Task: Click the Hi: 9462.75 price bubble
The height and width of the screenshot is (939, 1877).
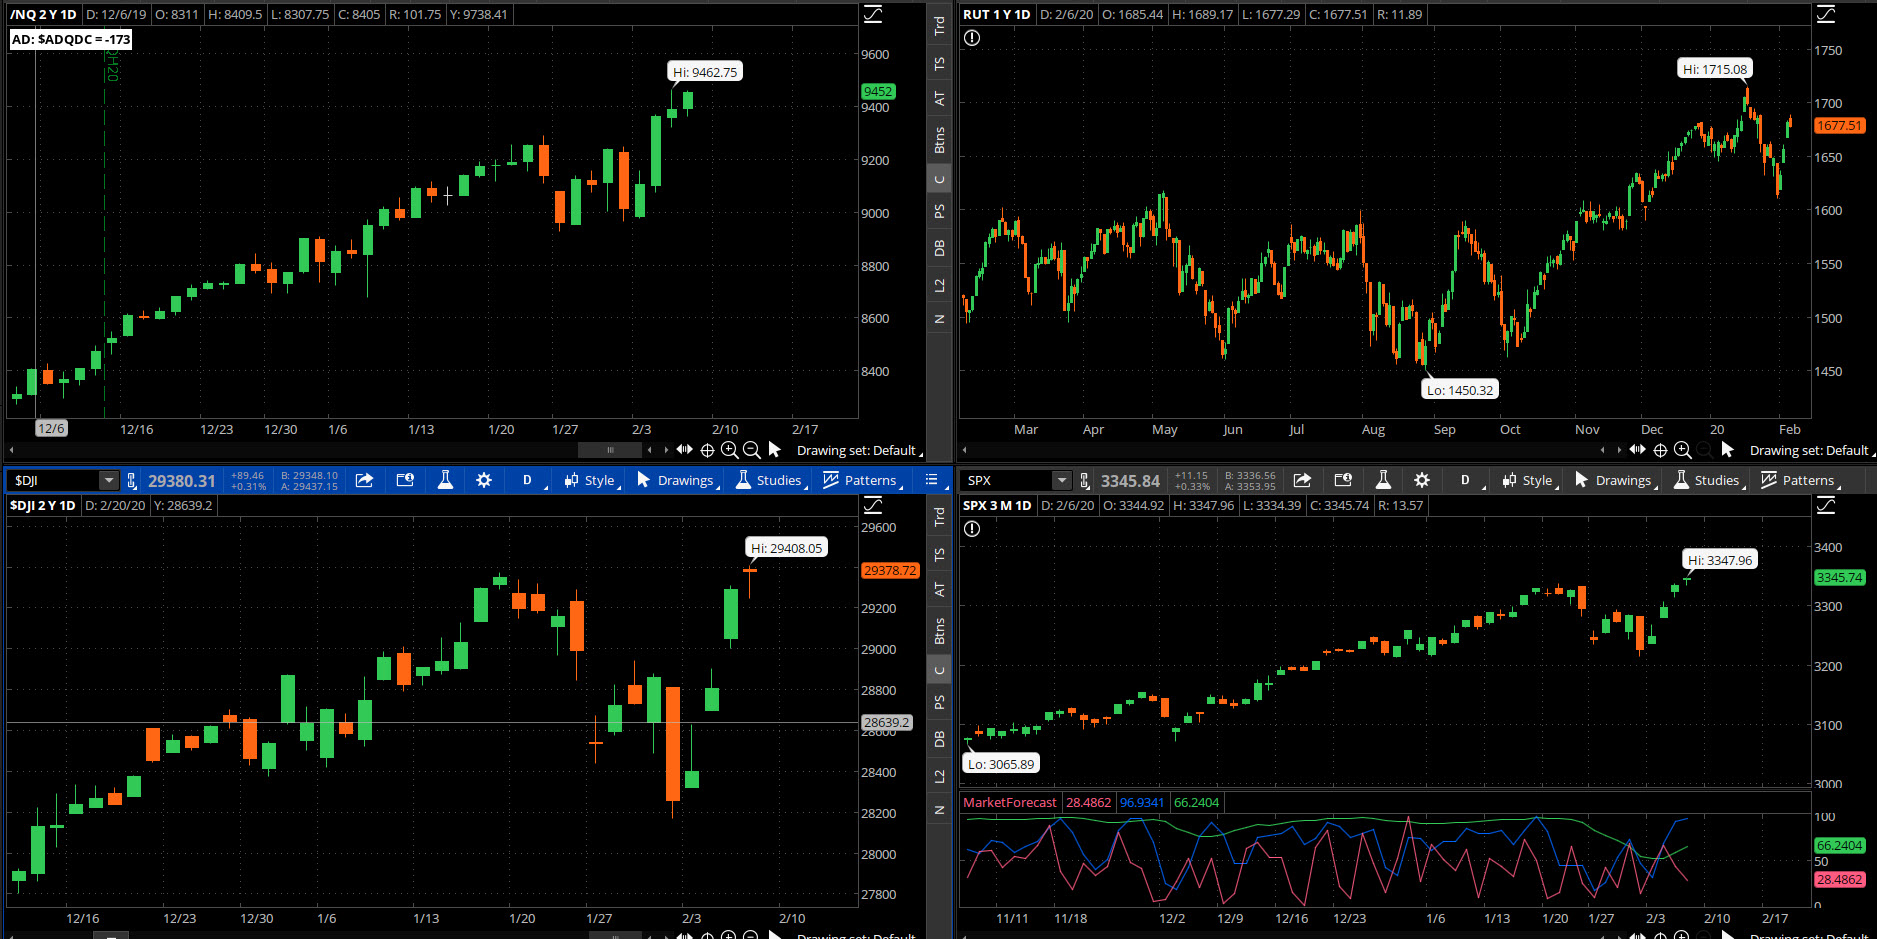Action: click(704, 72)
